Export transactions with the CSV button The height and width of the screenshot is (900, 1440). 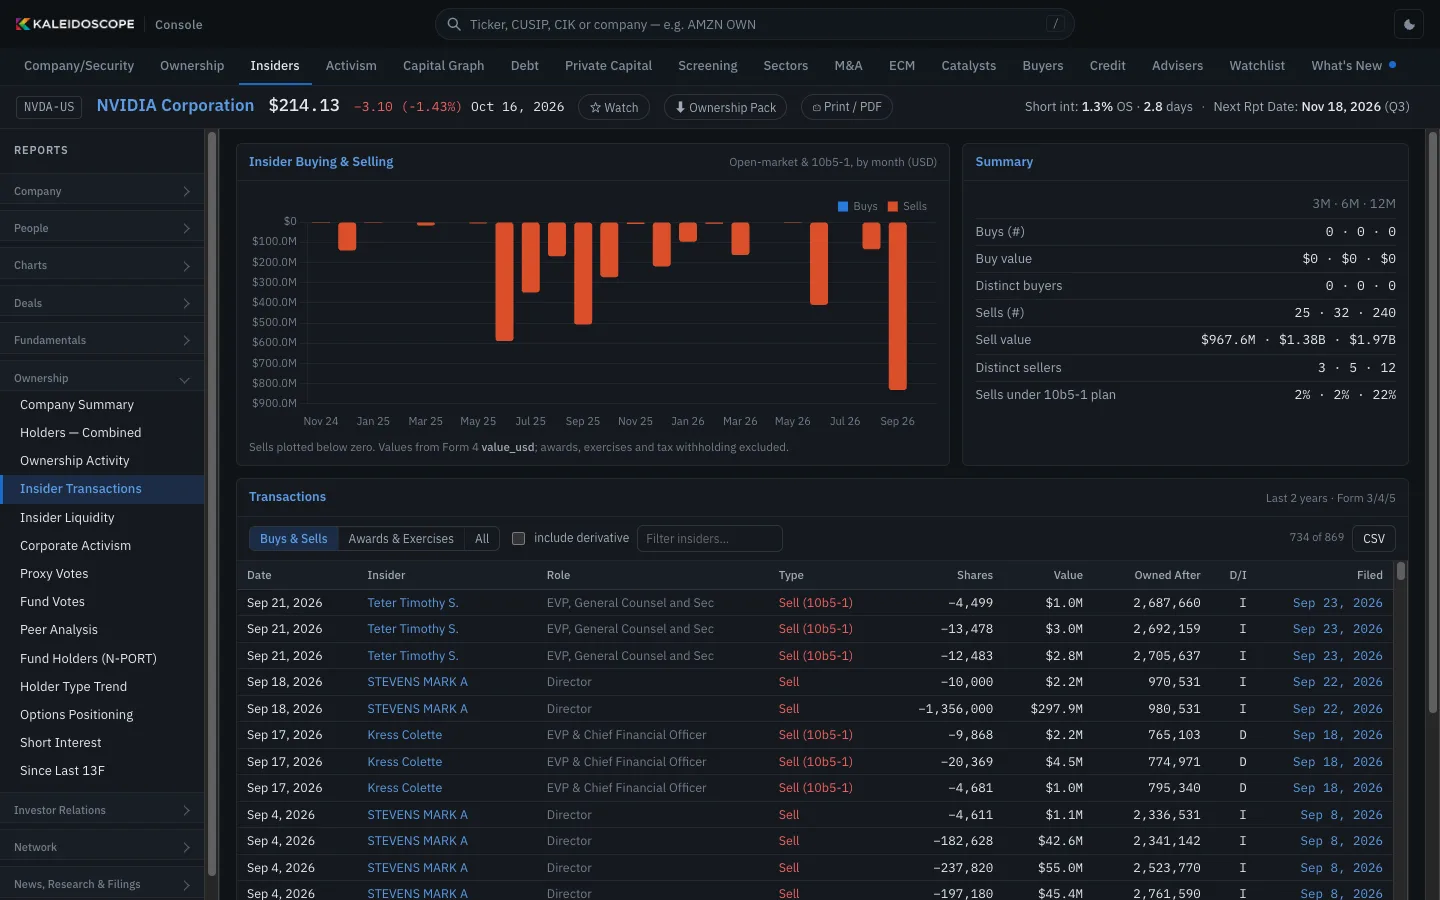pyautogui.click(x=1374, y=538)
